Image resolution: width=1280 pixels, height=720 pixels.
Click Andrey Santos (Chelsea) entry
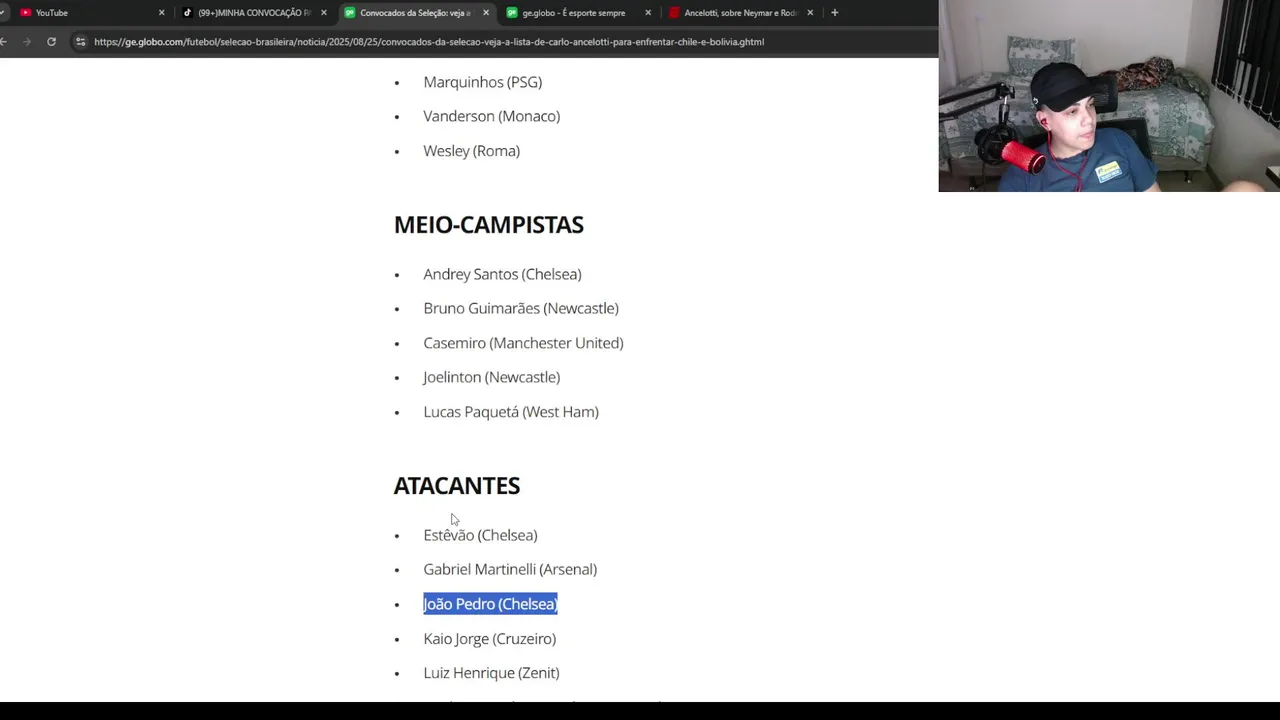click(502, 274)
